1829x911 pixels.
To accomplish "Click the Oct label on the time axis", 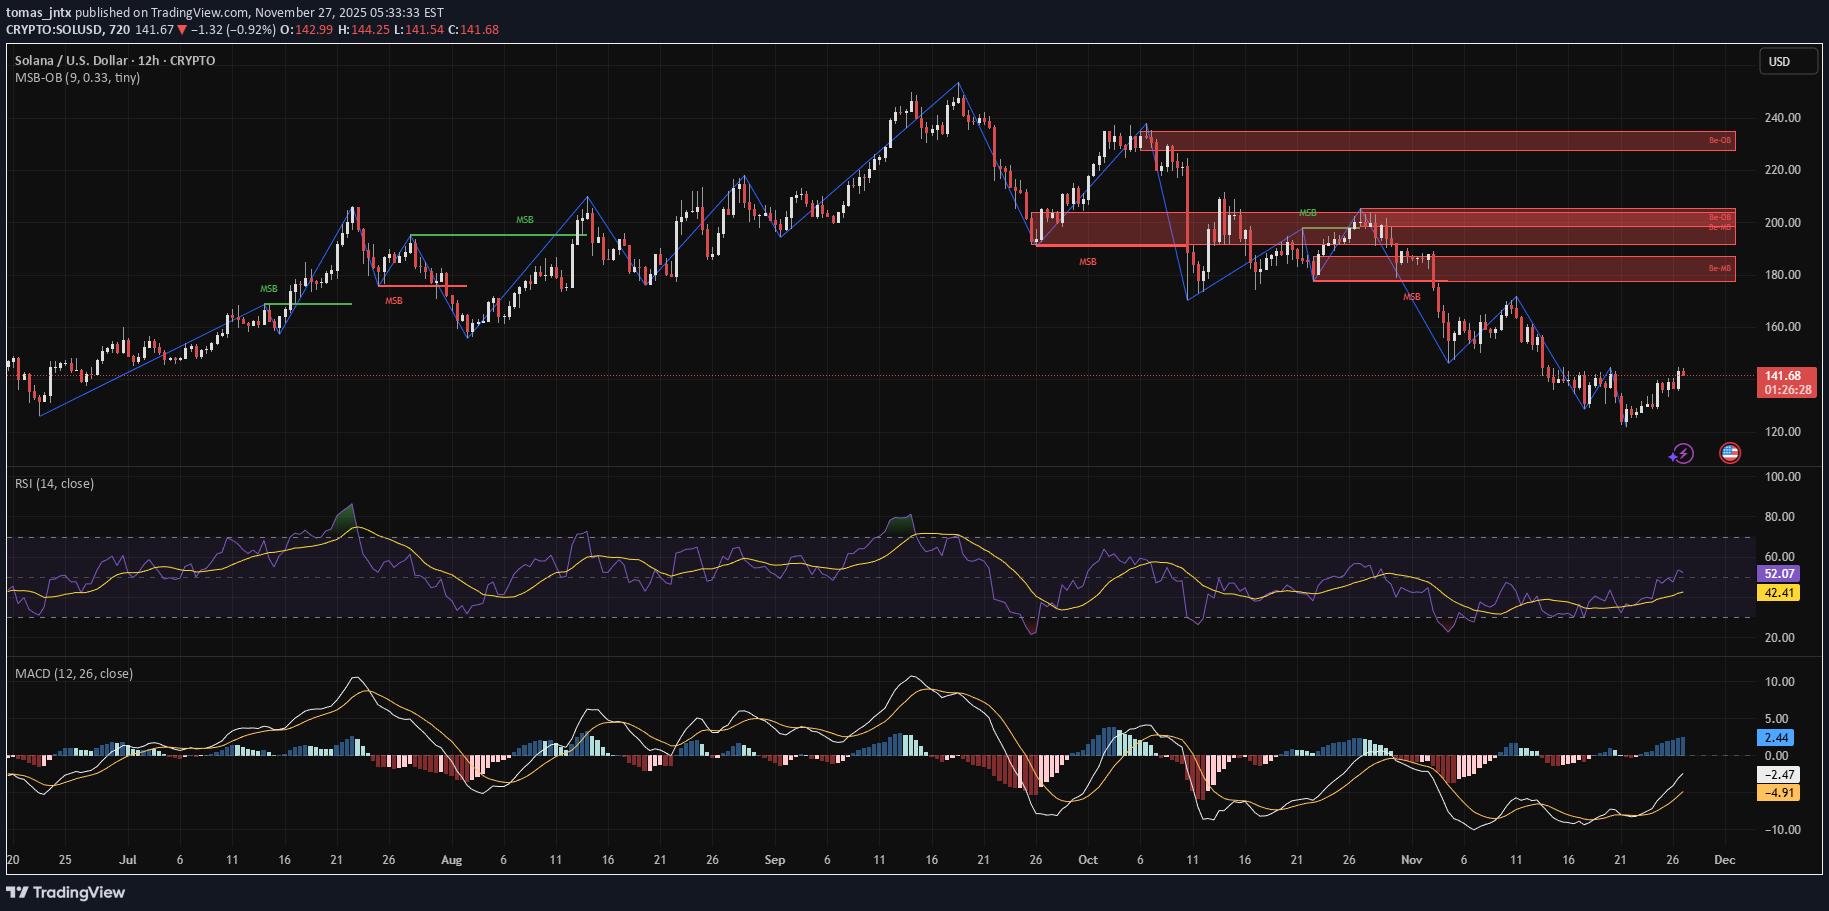I will point(1088,860).
